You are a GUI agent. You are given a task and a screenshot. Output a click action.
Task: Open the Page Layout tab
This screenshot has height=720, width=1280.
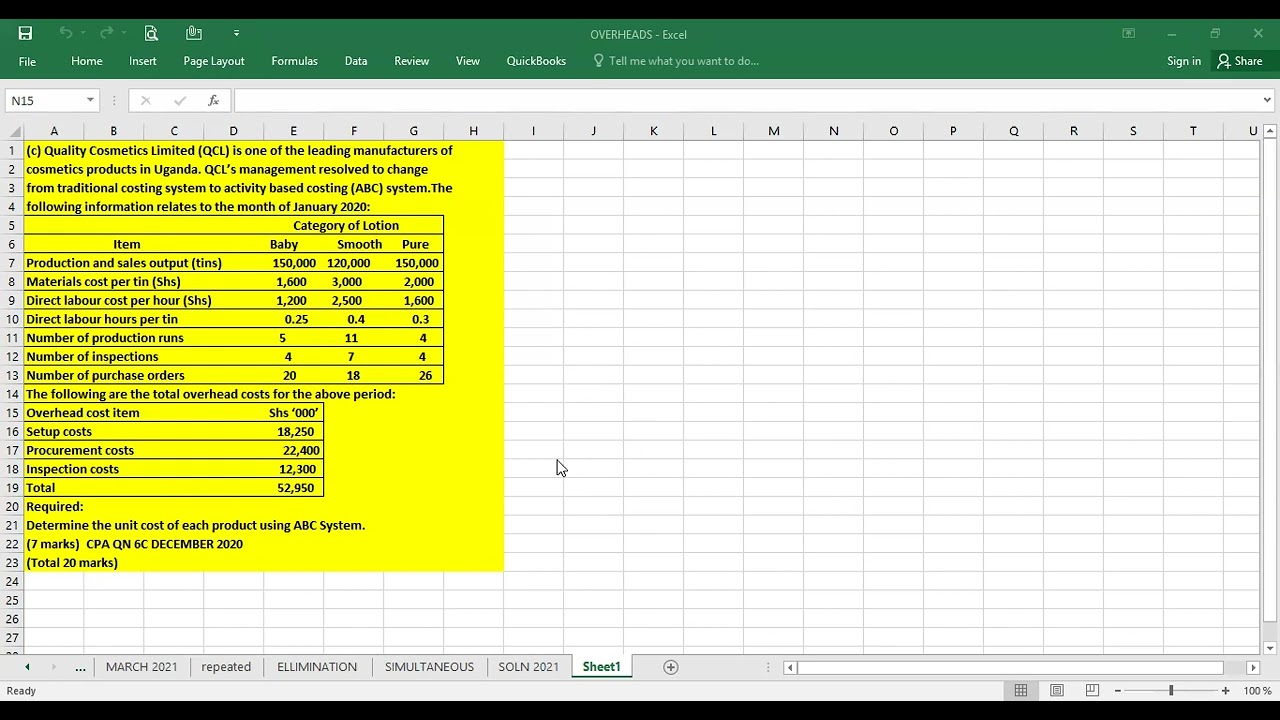point(214,61)
